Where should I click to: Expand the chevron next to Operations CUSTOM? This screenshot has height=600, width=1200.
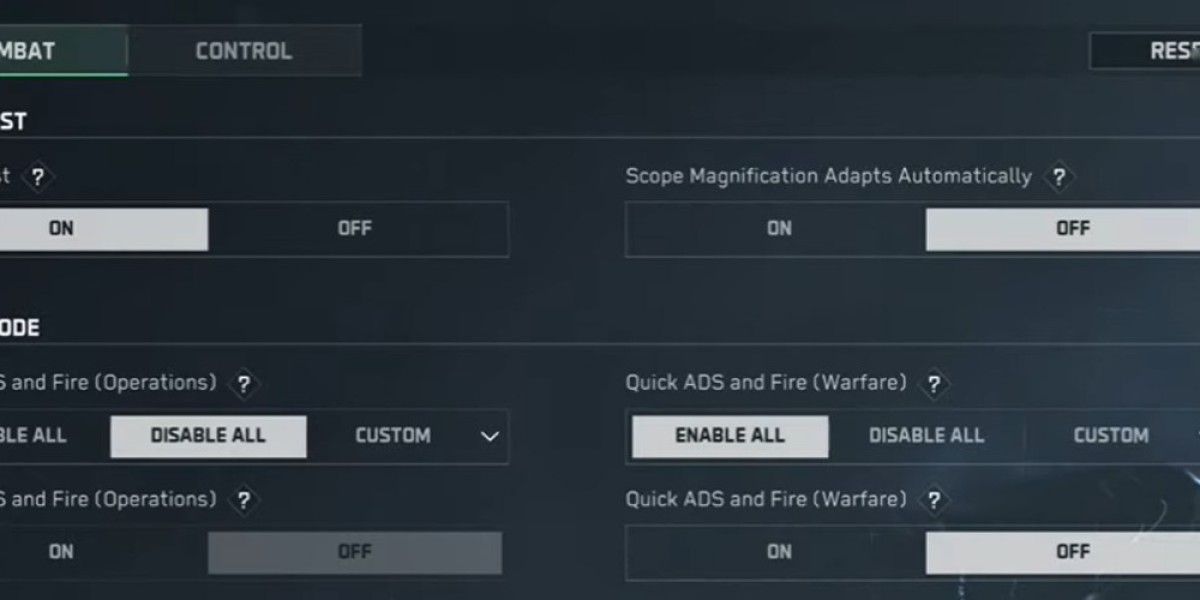pos(489,437)
